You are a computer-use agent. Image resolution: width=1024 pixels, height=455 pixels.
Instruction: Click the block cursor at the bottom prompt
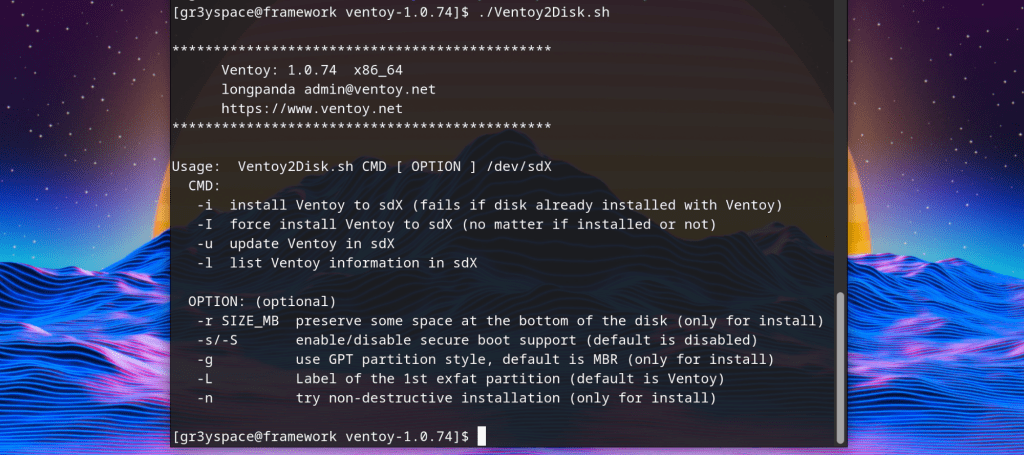click(x=482, y=436)
